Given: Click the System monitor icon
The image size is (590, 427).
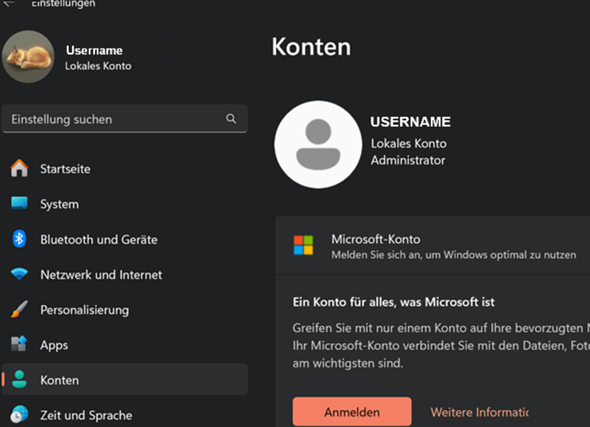Looking at the screenshot, I should pos(19,203).
